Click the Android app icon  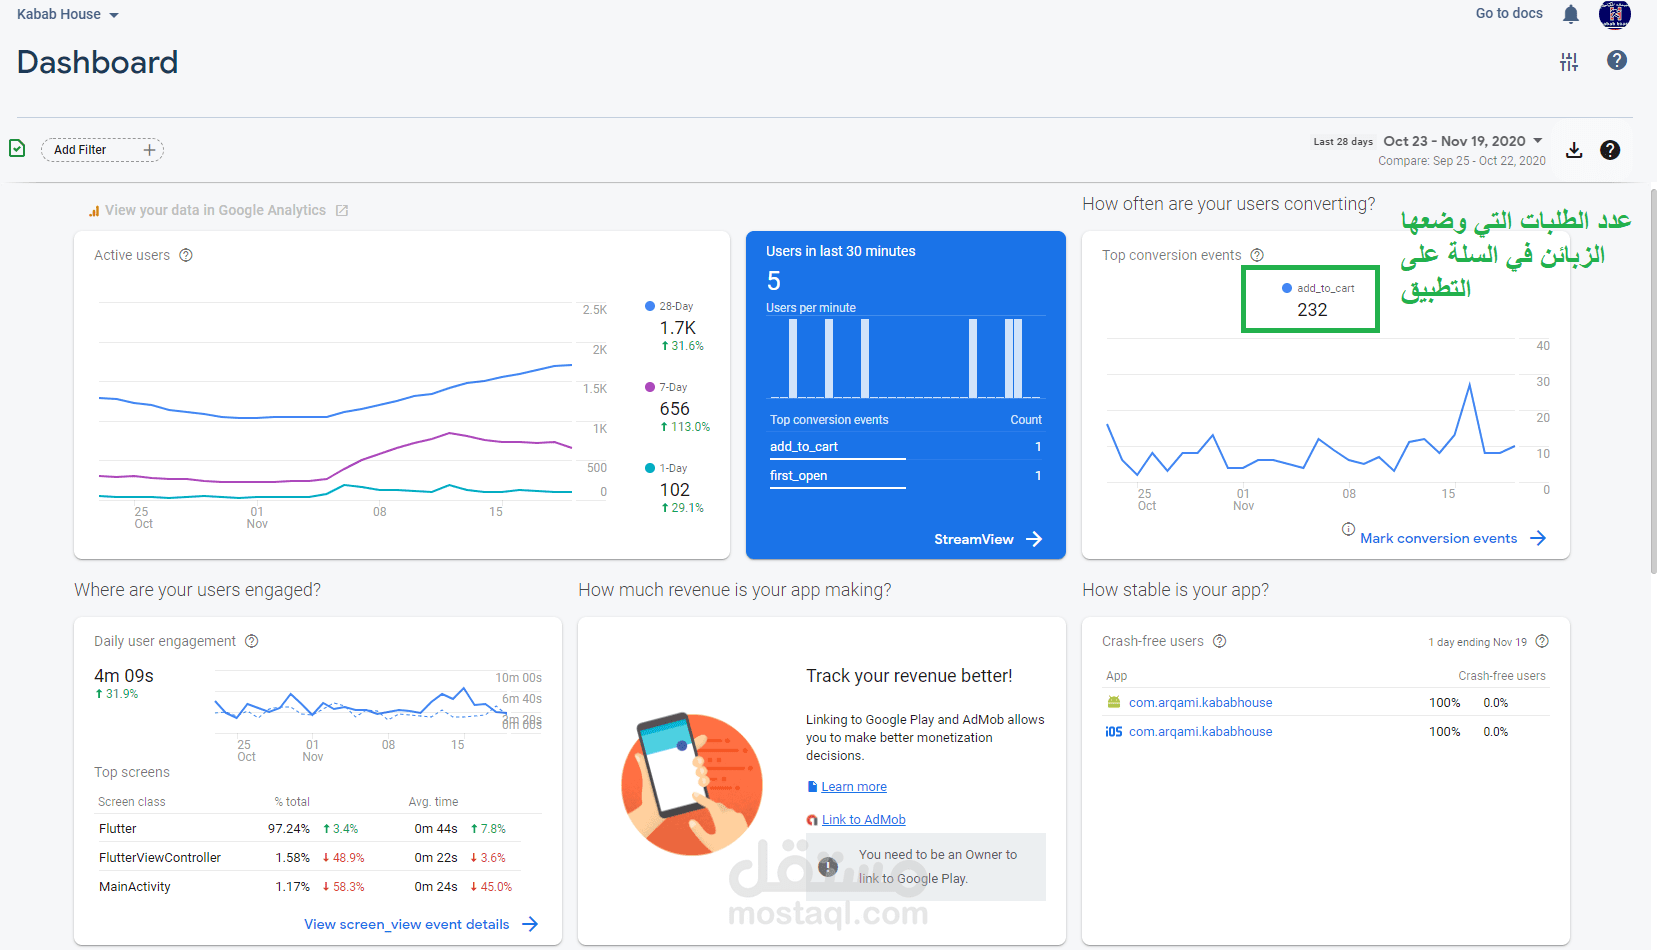(x=1114, y=702)
